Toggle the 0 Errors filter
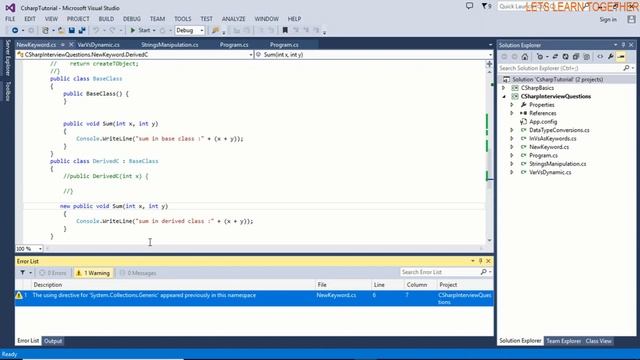 [x=53, y=273]
